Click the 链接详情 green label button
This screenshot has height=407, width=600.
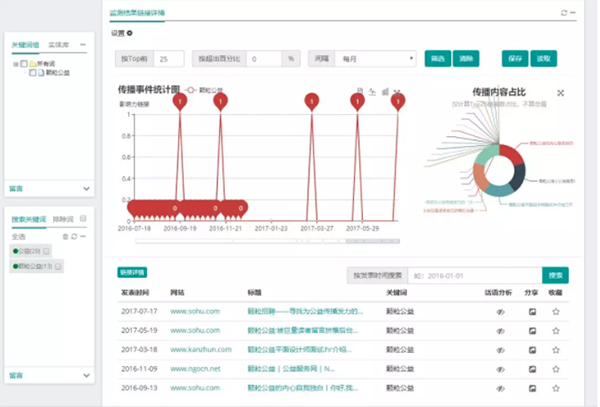click(132, 272)
